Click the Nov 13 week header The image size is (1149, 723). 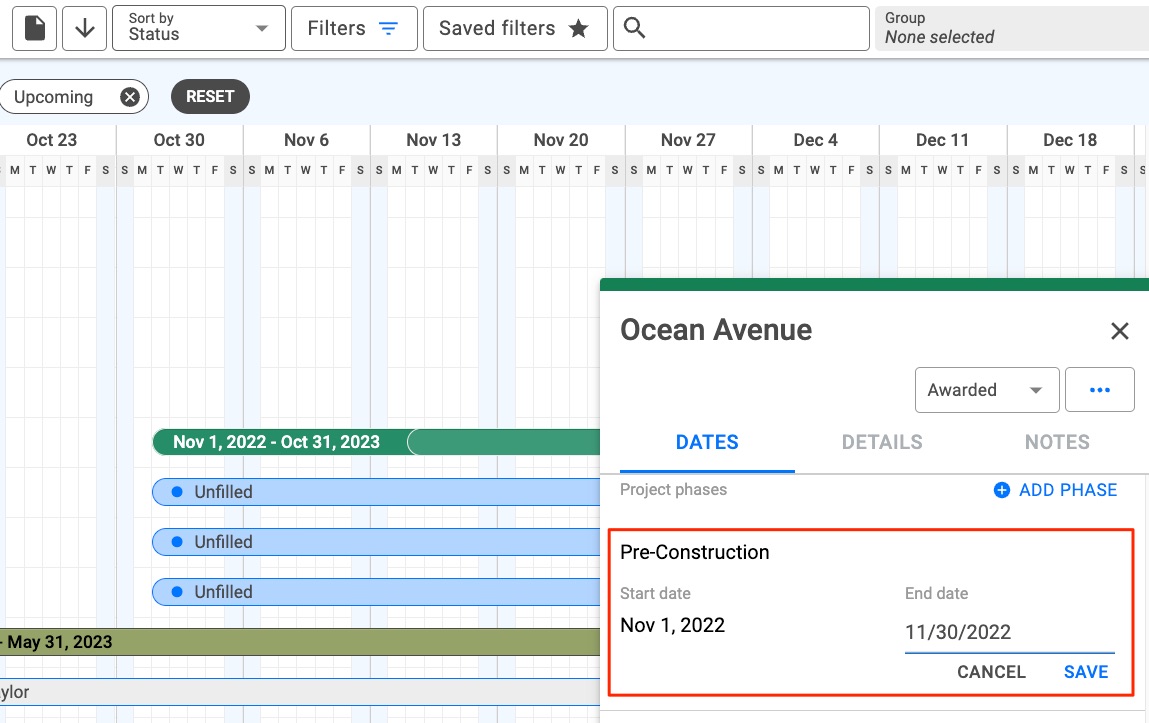[x=434, y=140]
